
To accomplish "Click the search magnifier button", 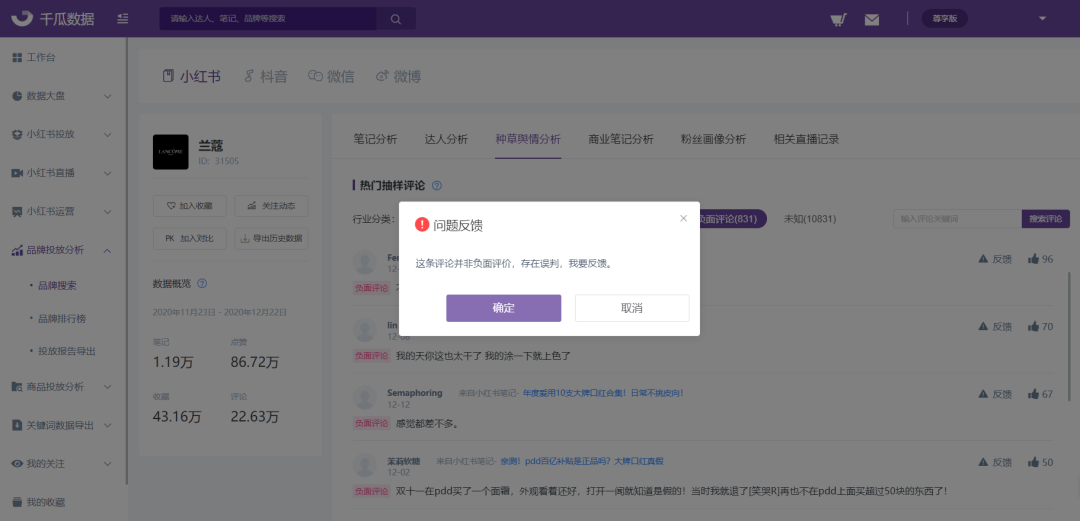I will point(396,19).
